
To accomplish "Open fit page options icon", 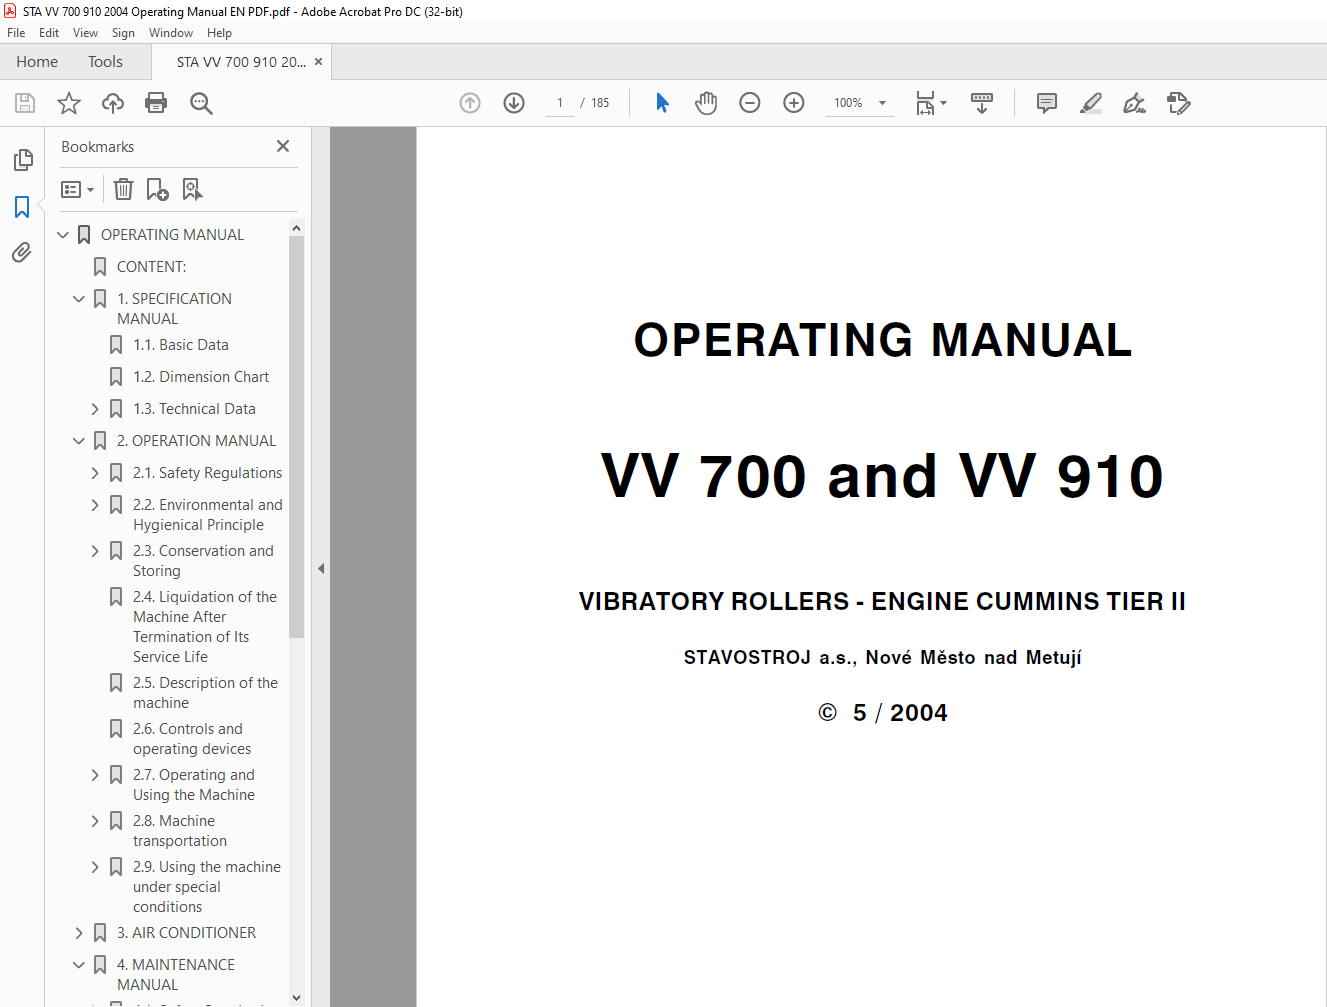I will (x=931, y=103).
